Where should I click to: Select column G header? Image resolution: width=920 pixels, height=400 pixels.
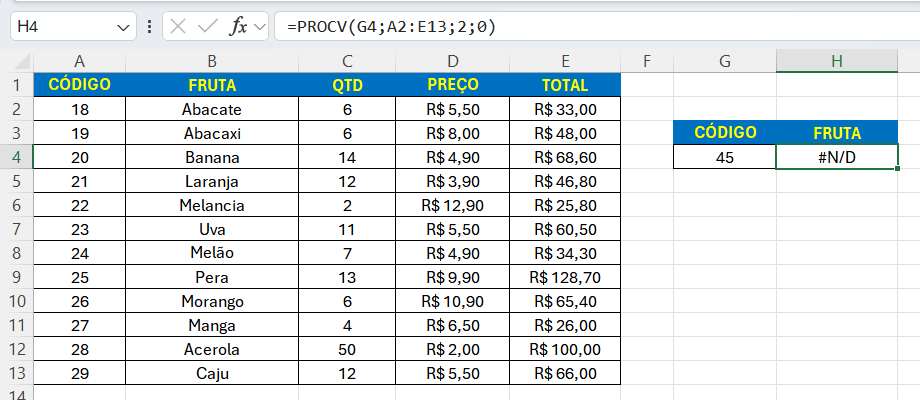[725, 61]
